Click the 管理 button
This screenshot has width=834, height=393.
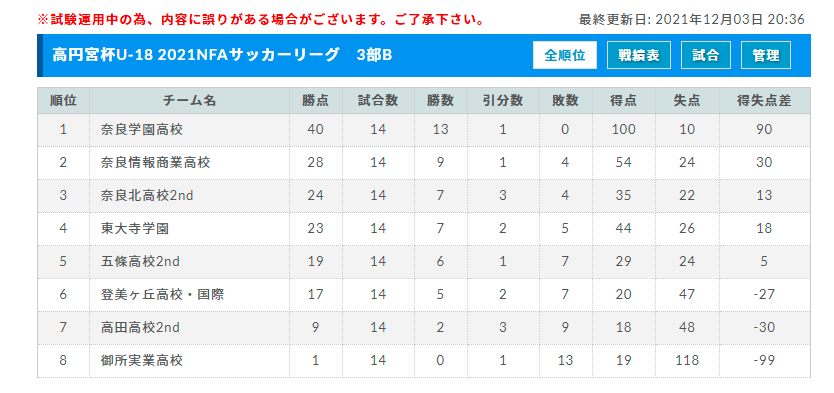[x=766, y=55]
